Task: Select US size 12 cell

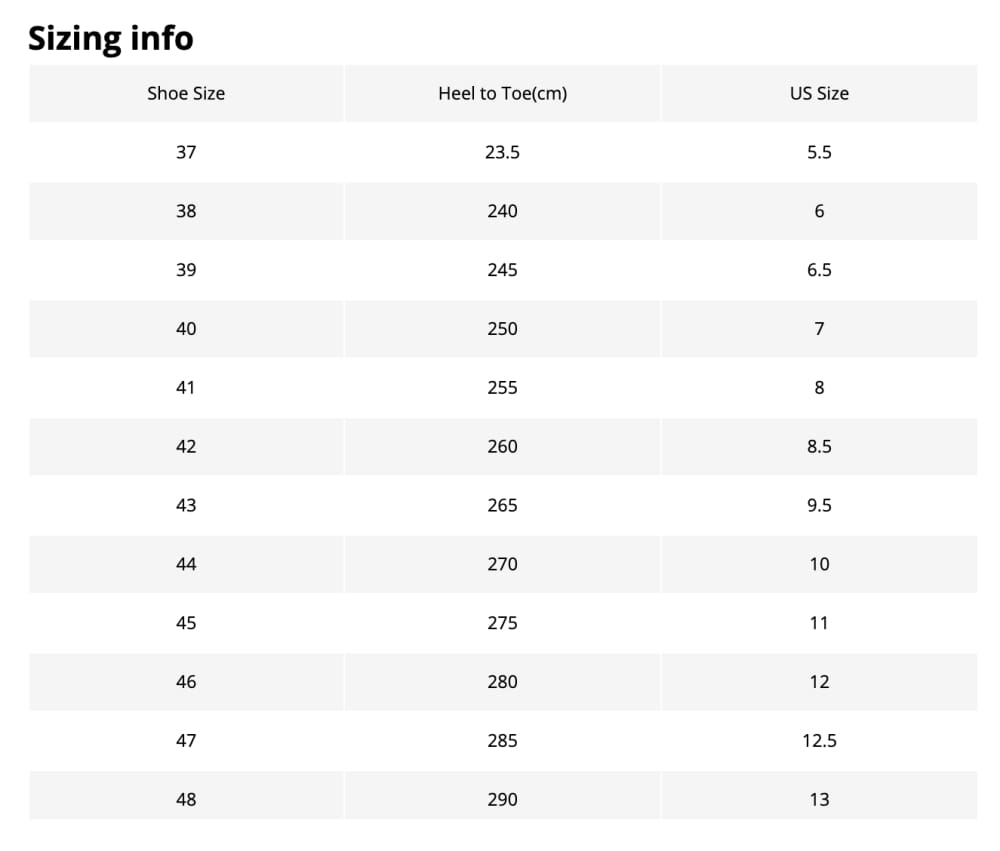Action: [820, 682]
